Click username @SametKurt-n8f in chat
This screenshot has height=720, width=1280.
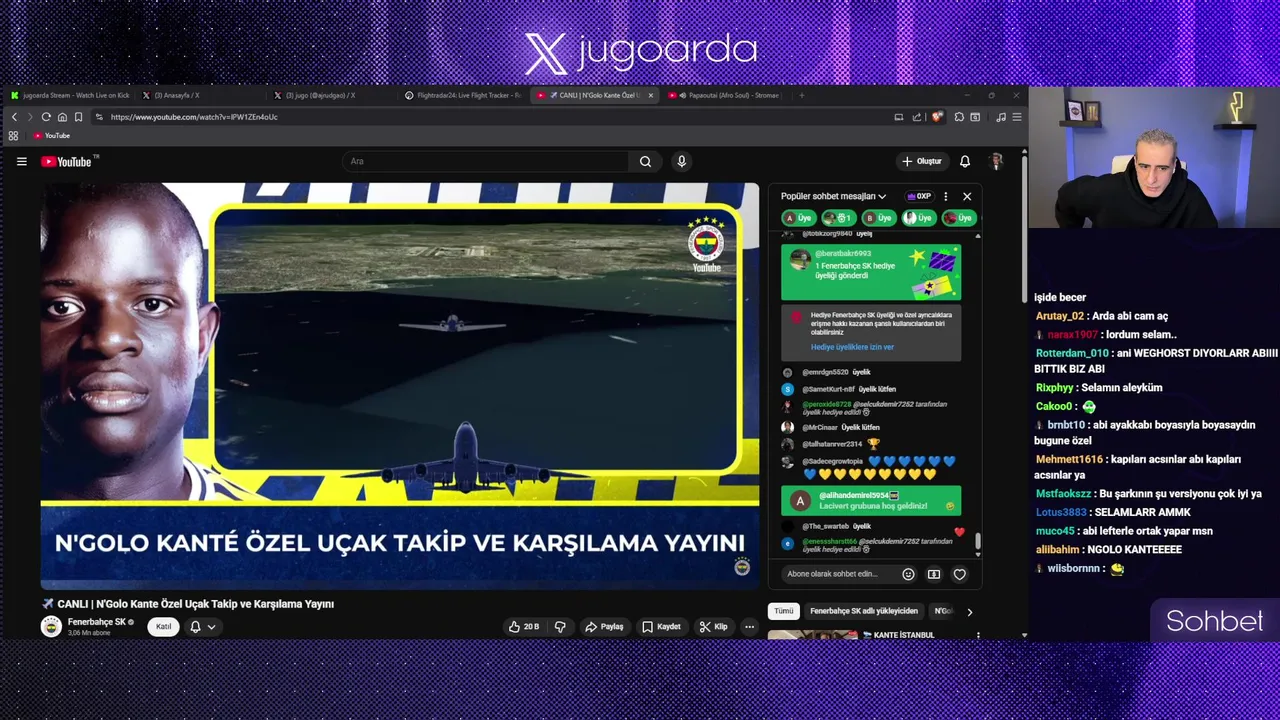(828, 389)
